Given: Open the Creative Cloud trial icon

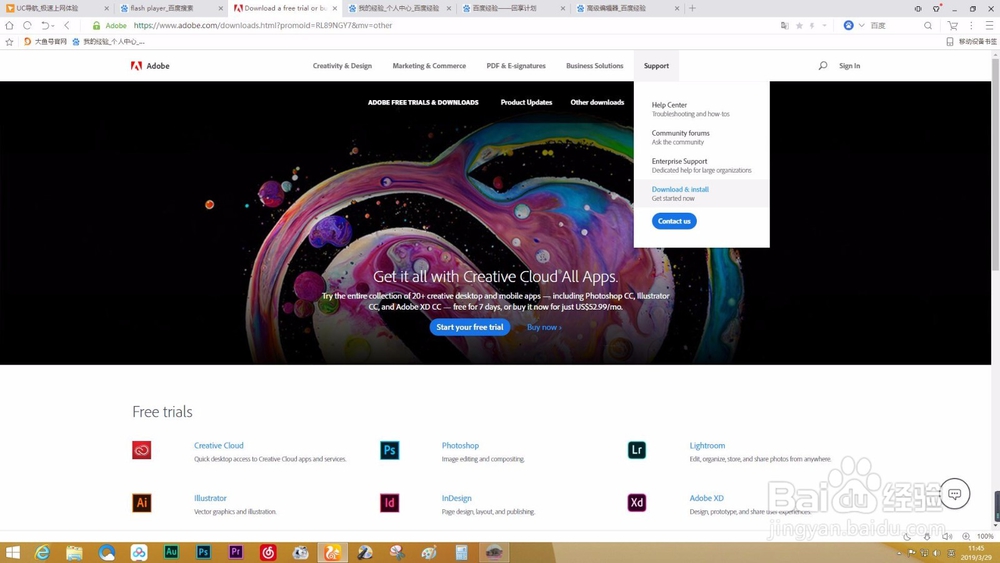Looking at the screenshot, I should point(142,450).
